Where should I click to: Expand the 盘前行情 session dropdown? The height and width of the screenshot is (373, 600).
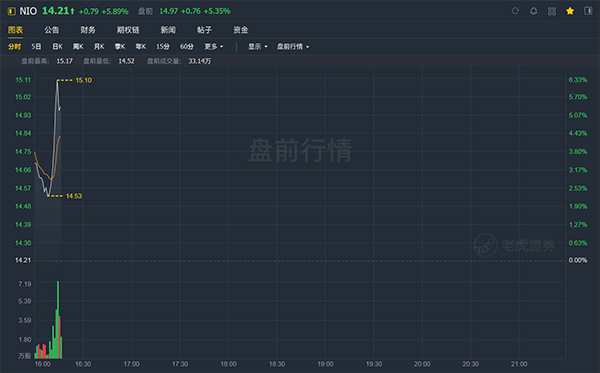point(293,47)
